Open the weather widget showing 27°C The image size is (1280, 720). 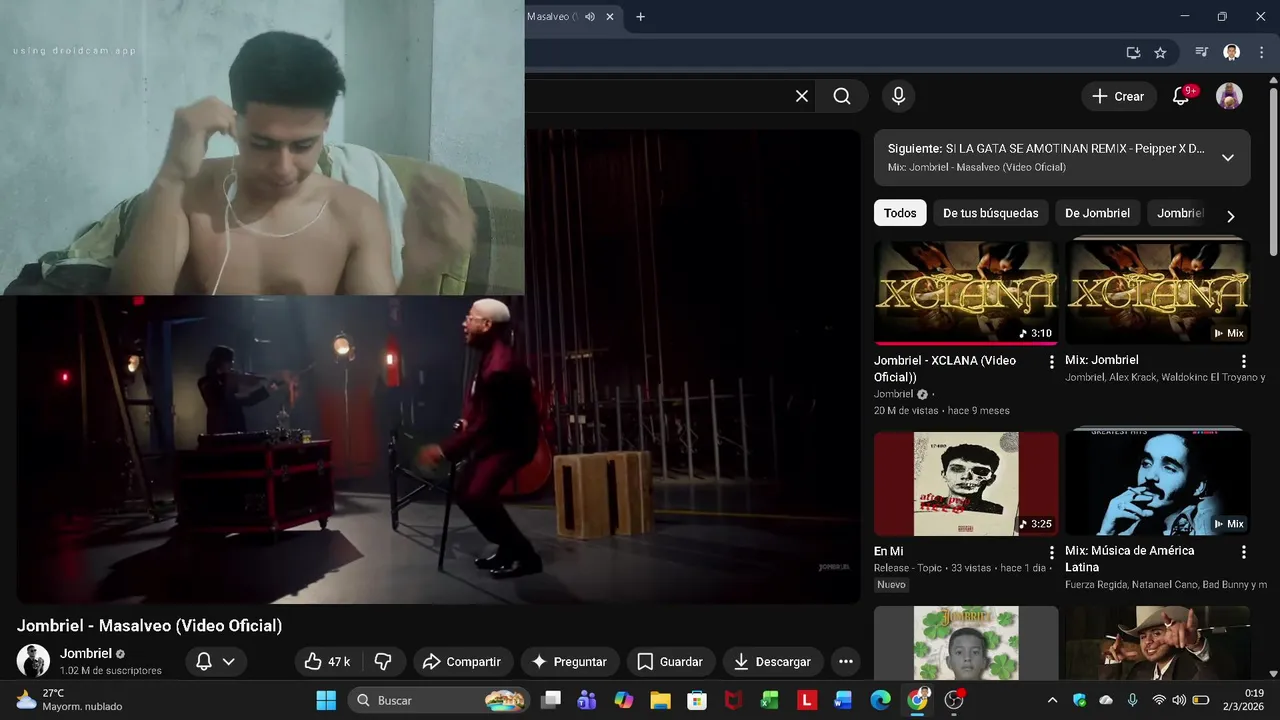[x=70, y=700]
